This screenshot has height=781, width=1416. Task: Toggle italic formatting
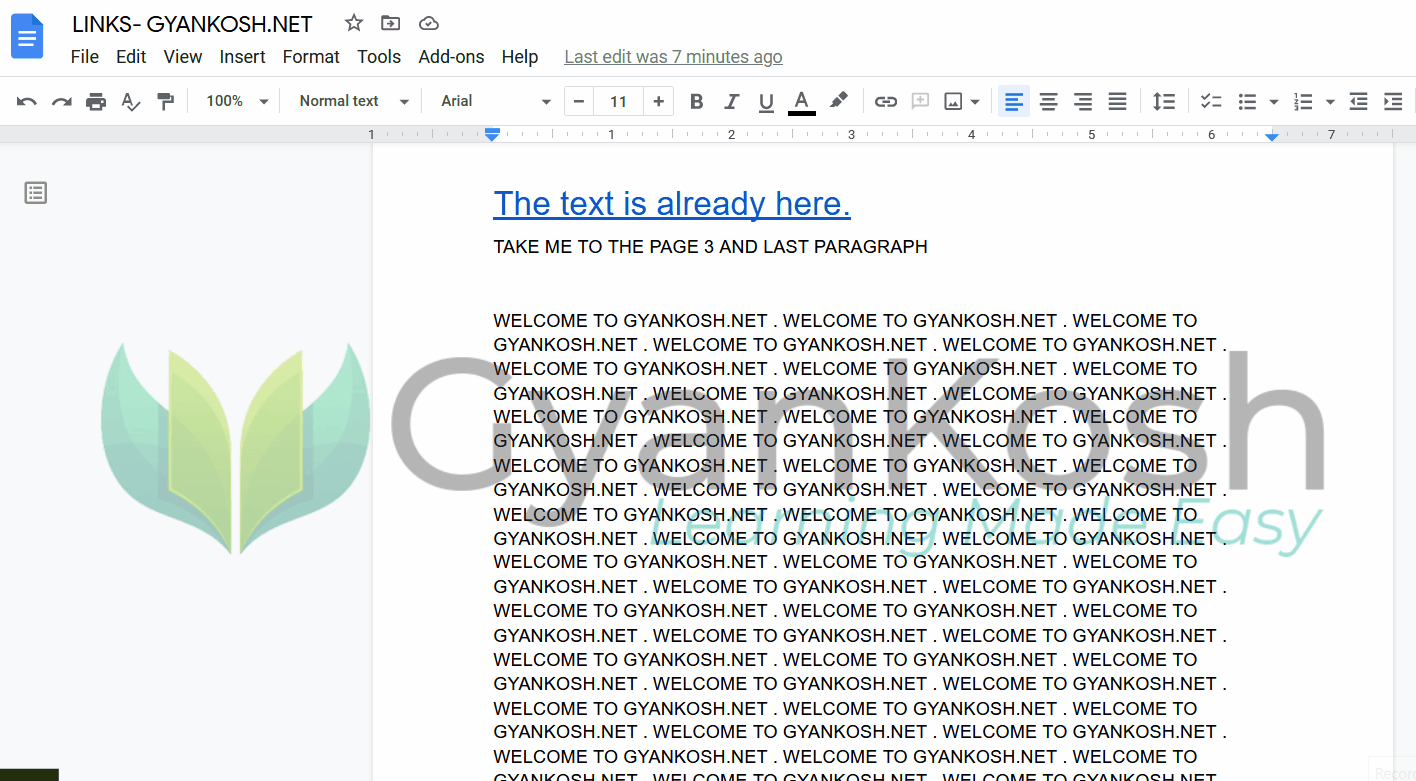731,101
